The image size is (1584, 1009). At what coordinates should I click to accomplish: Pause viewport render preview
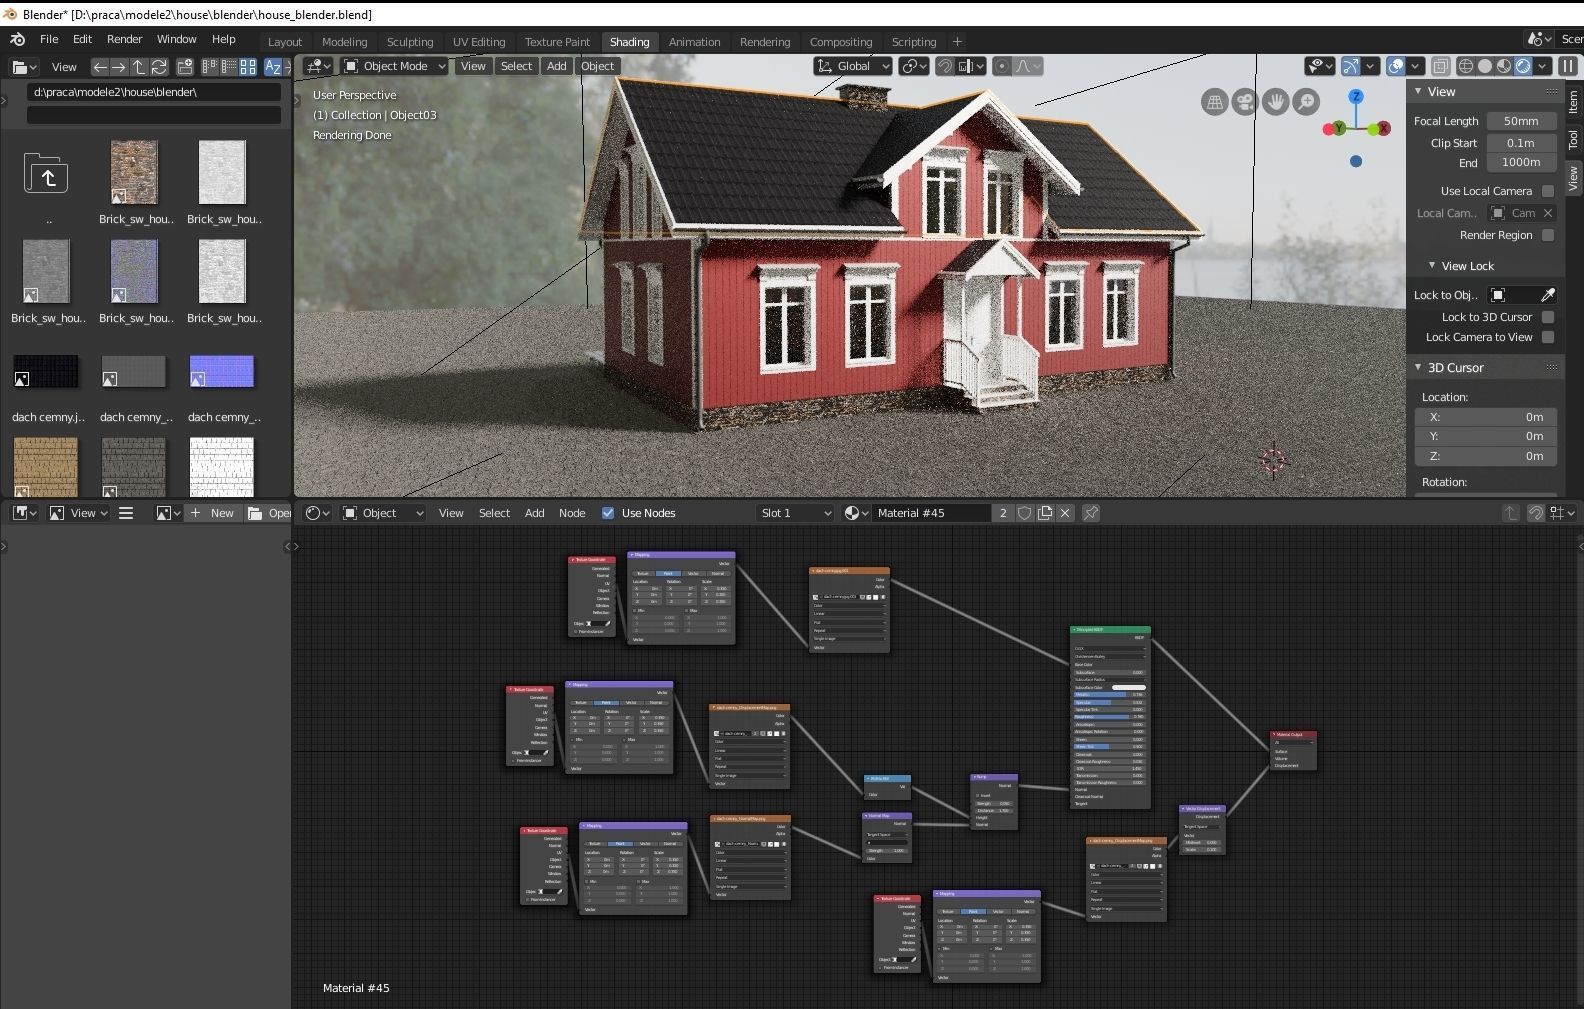(1568, 66)
